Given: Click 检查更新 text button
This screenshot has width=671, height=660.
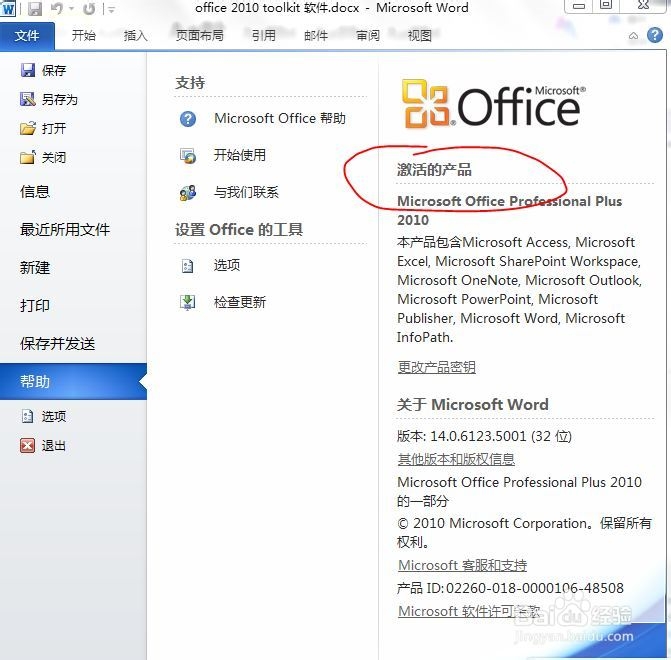Looking at the screenshot, I should point(240,302).
